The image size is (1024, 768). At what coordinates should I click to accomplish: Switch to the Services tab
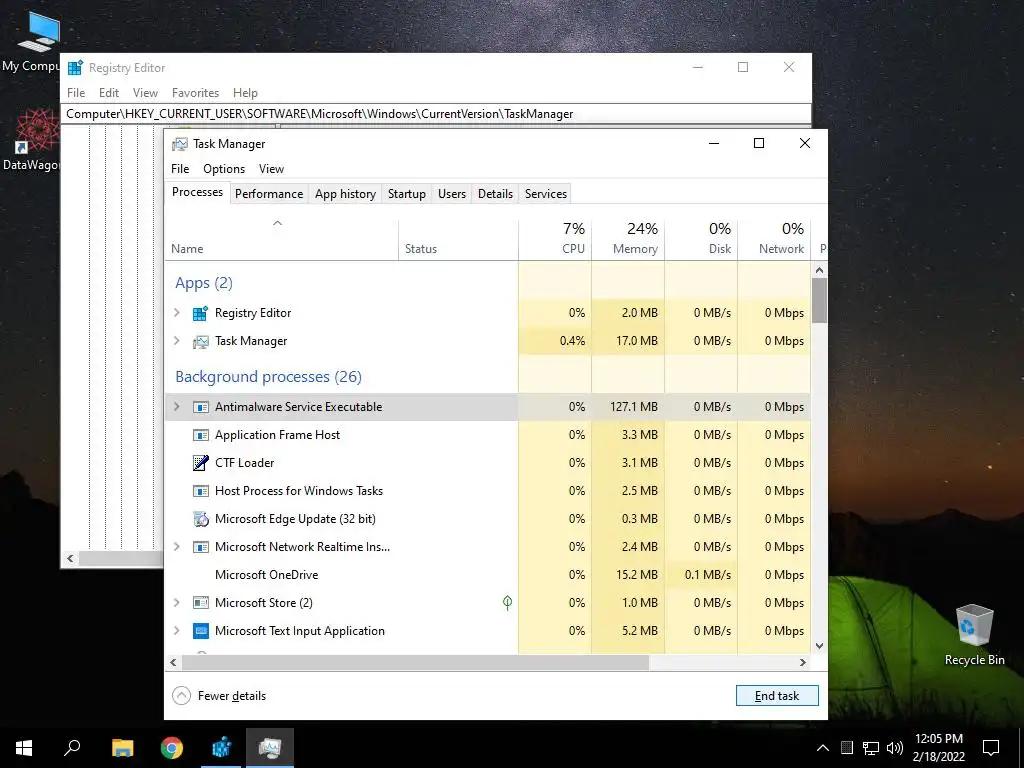click(546, 194)
